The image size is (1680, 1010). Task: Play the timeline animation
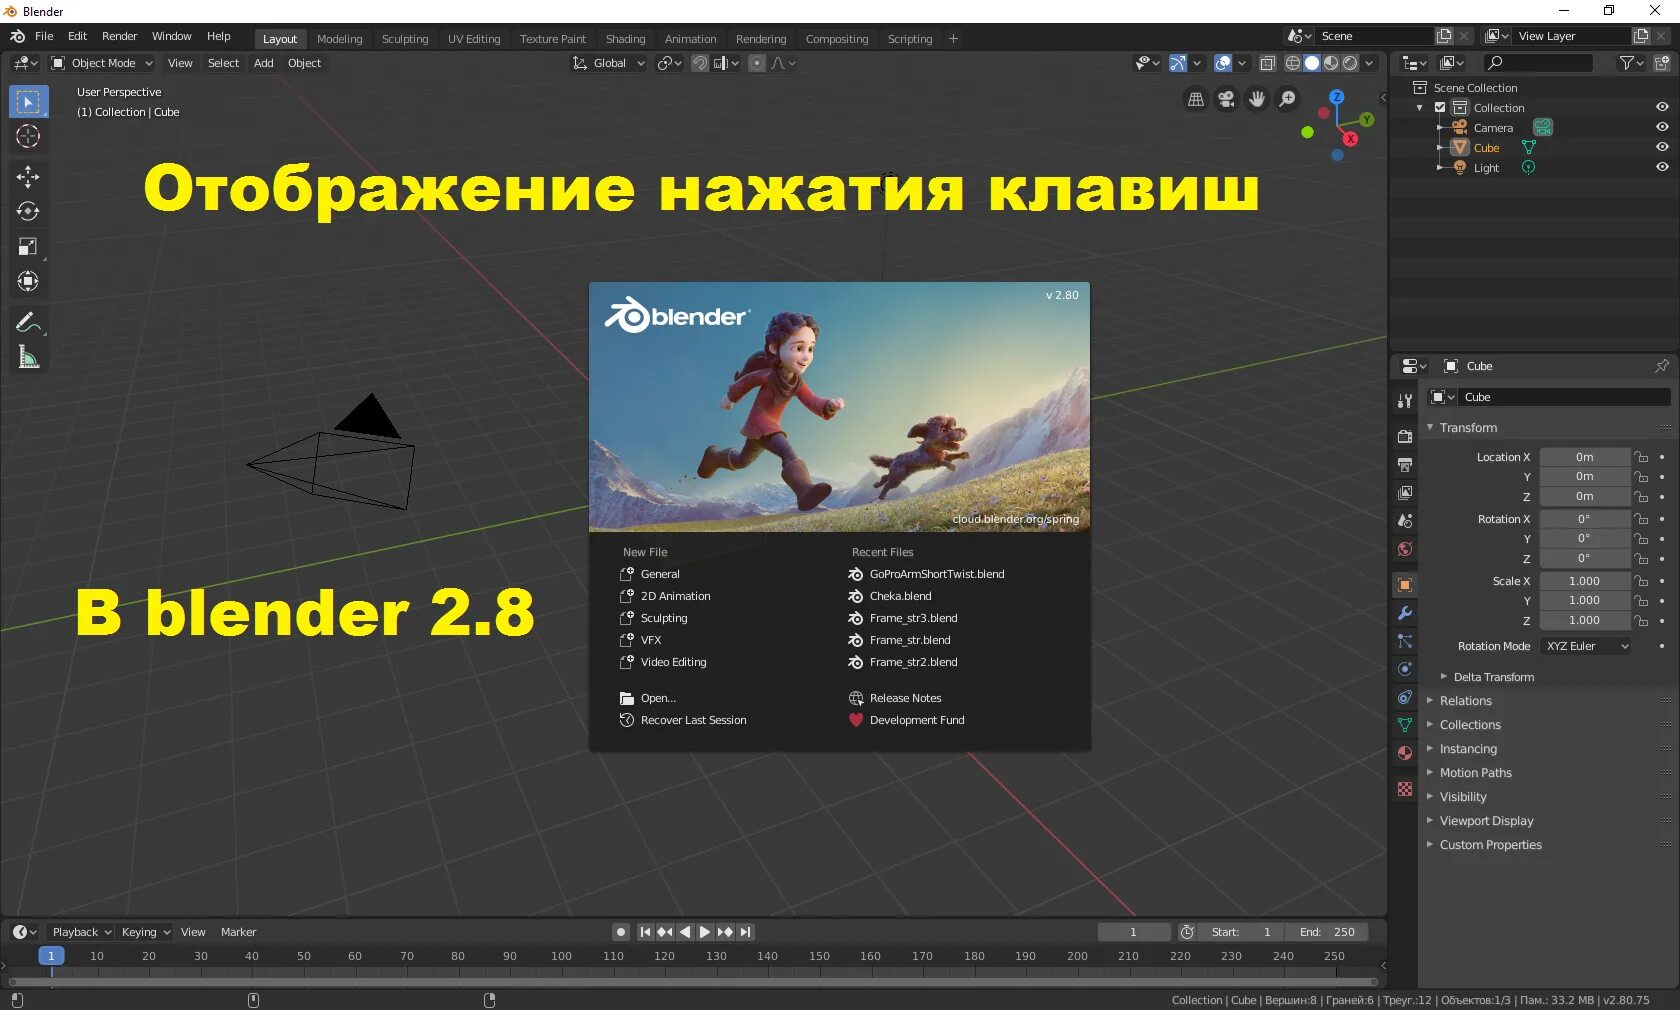(x=705, y=932)
